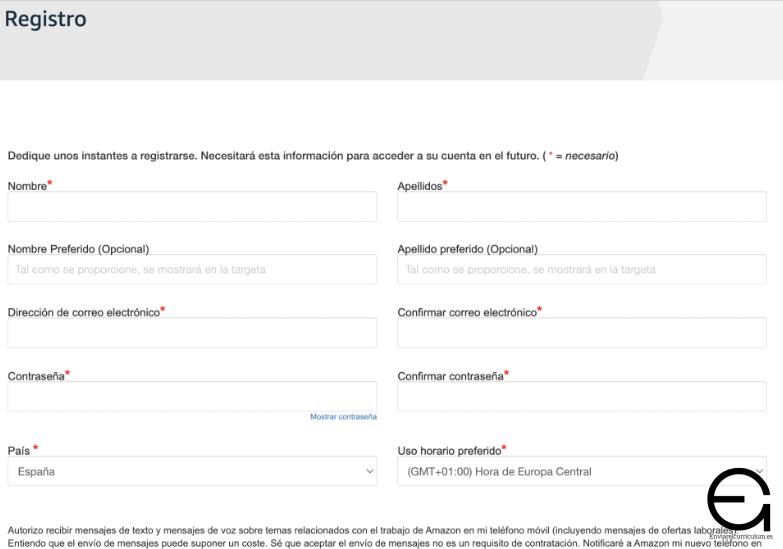Click the Dirección de correo electrónico label
The width and height of the screenshot is (783, 549).
(x=83, y=312)
